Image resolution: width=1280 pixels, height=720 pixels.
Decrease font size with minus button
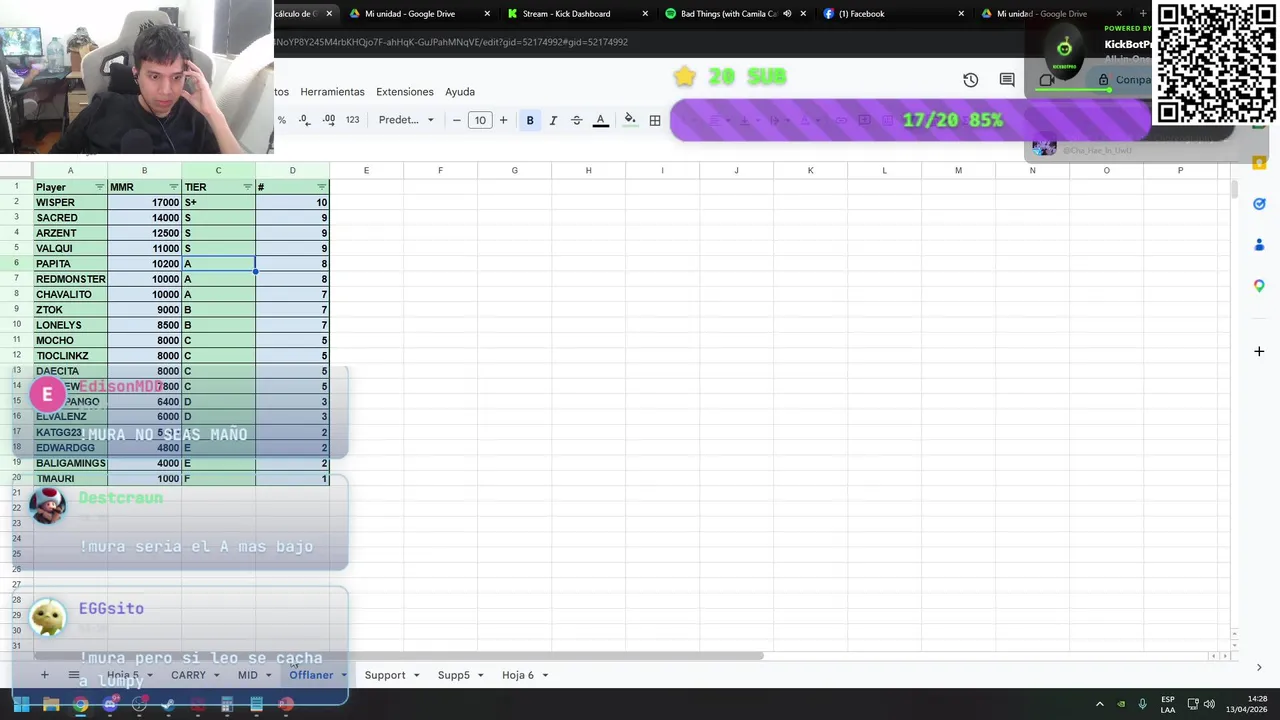coord(457,120)
